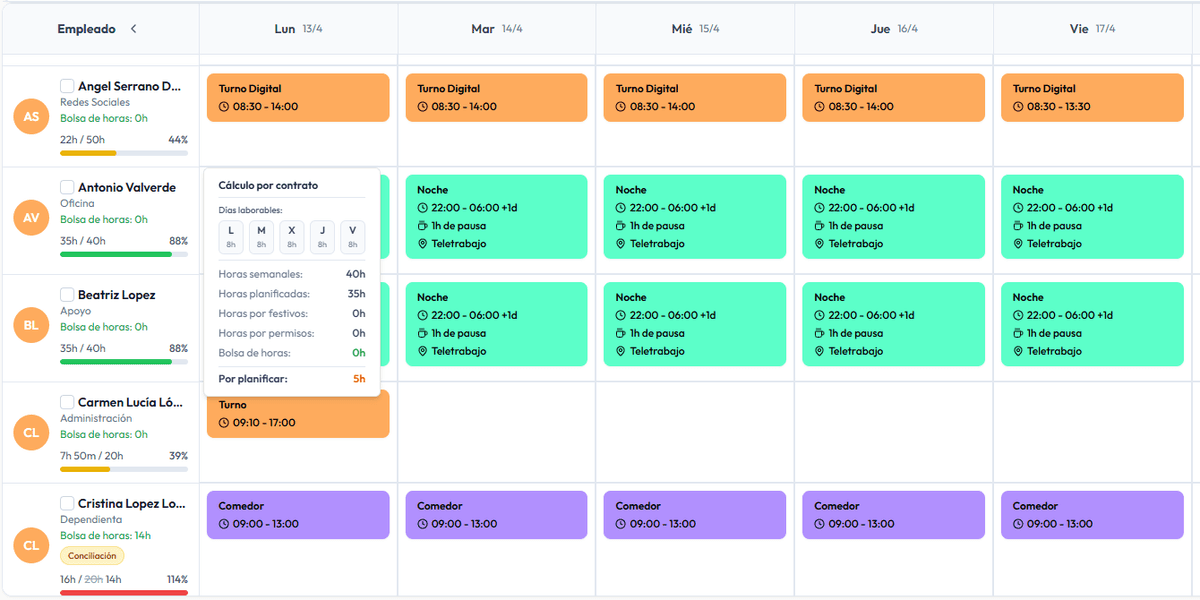This screenshot has height=600, width=1200.
Task: Choose the Mié 15/4 day header
Action: [695, 29]
